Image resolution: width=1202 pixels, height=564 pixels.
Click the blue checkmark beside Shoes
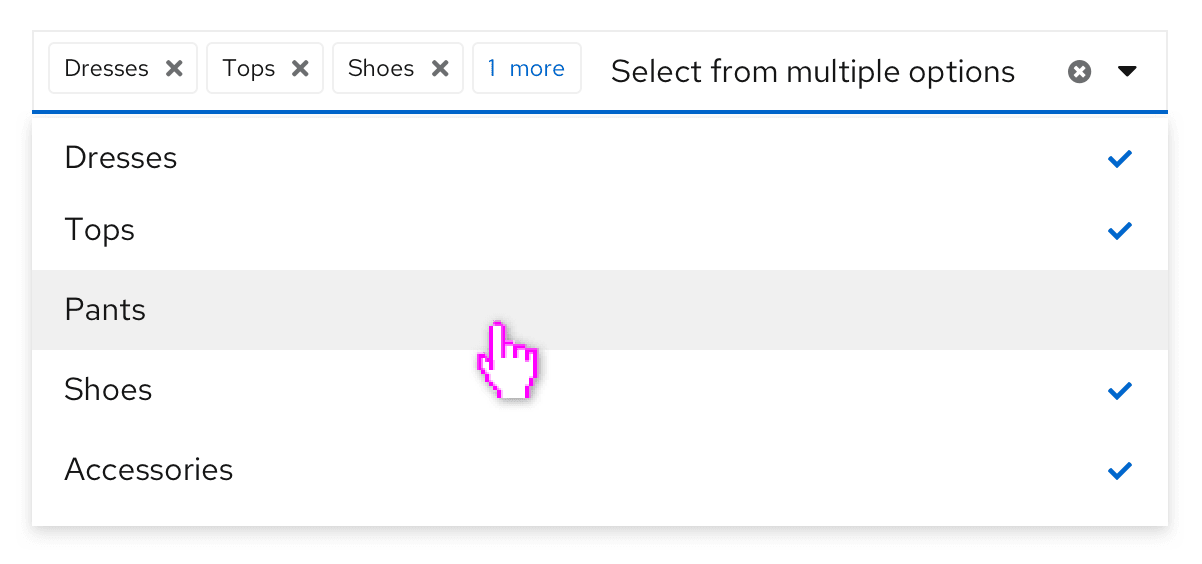(x=1120, y=389)
